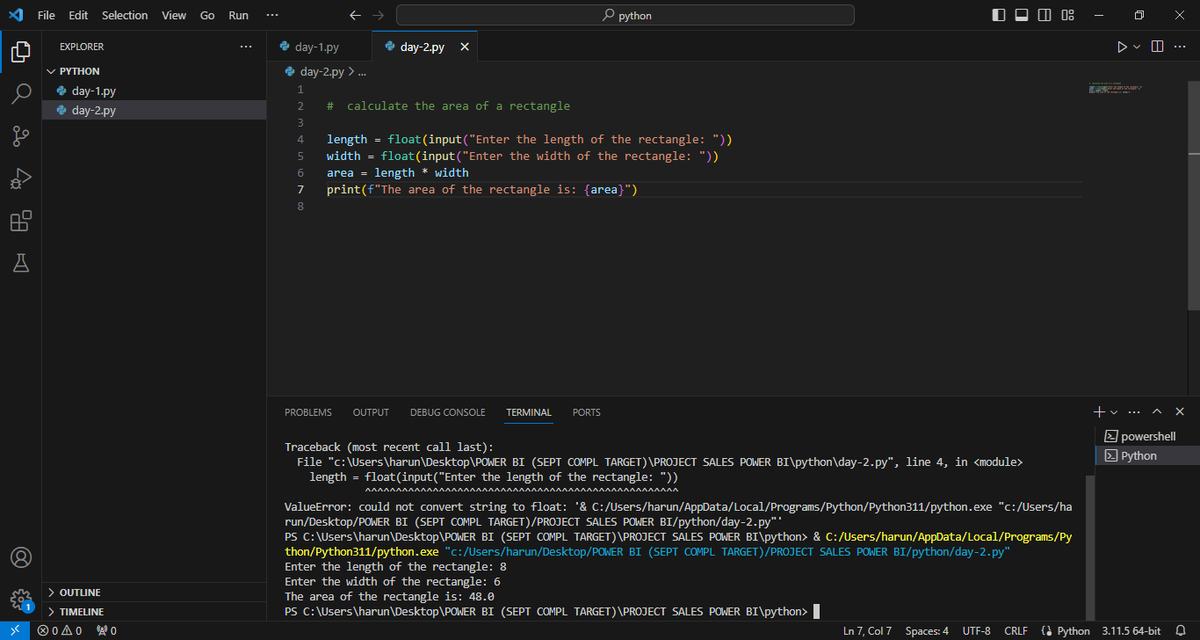Click the search box labeled python

pyautogui.click(x=625, y=15)
